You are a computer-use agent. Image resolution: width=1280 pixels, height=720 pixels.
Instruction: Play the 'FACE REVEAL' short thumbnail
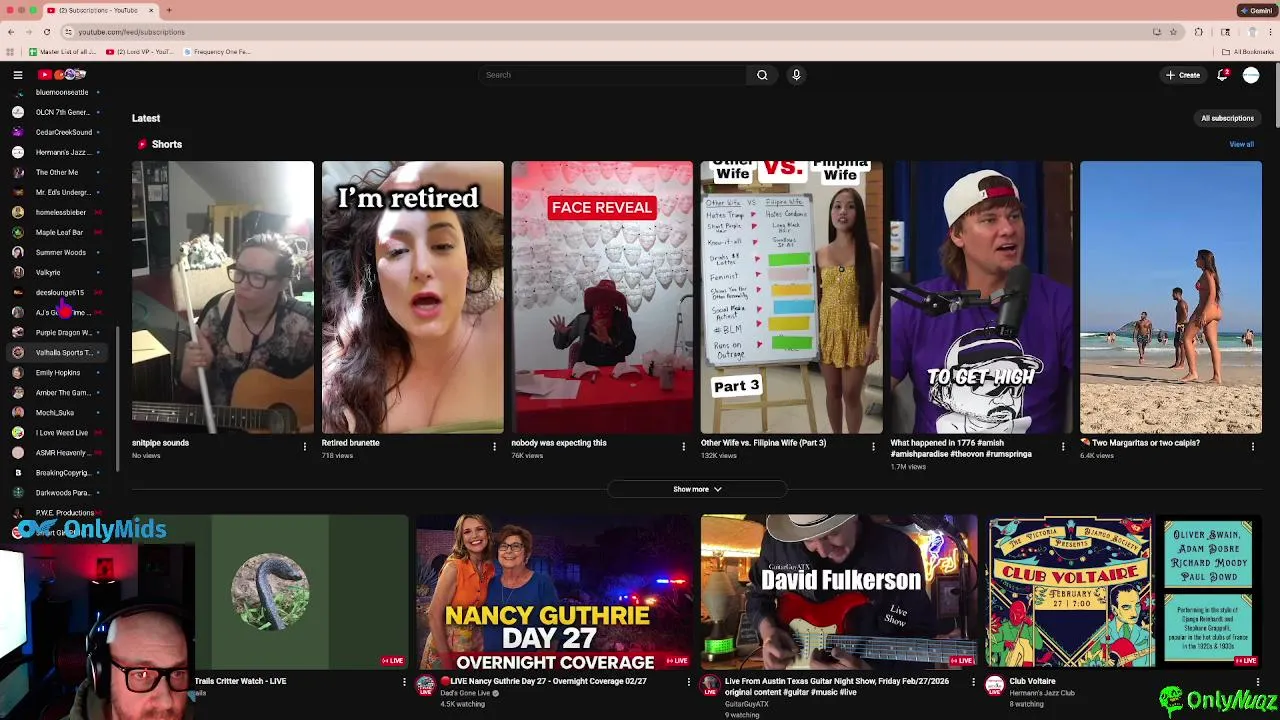click(x=602, y=297)
